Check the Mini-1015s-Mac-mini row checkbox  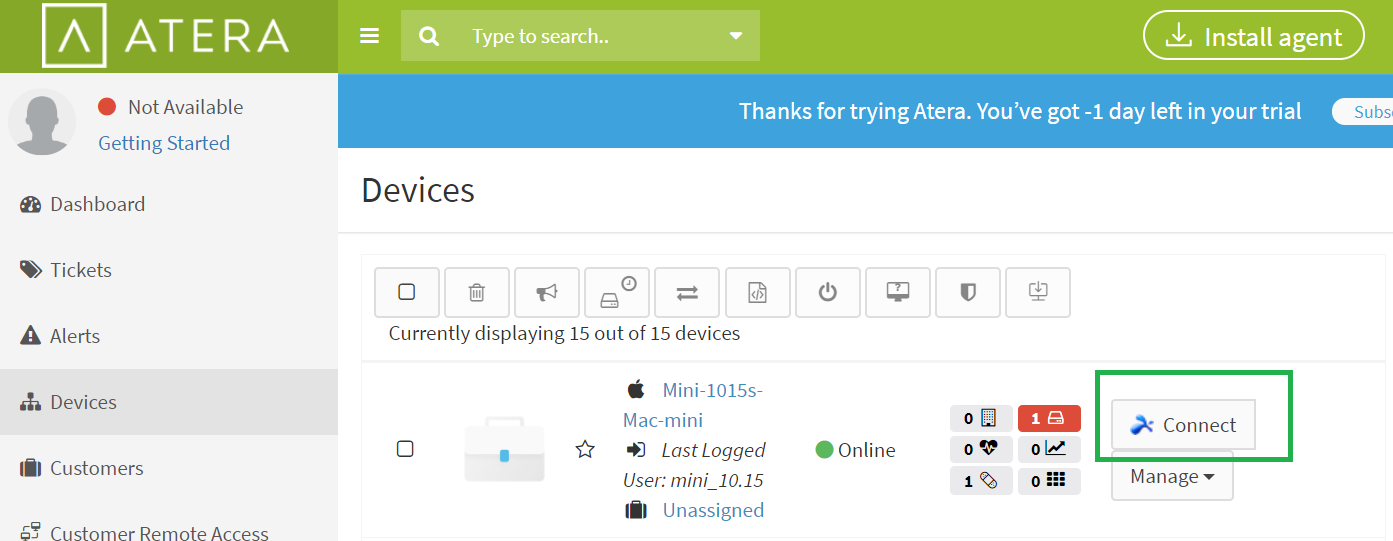tap(405, 449)
